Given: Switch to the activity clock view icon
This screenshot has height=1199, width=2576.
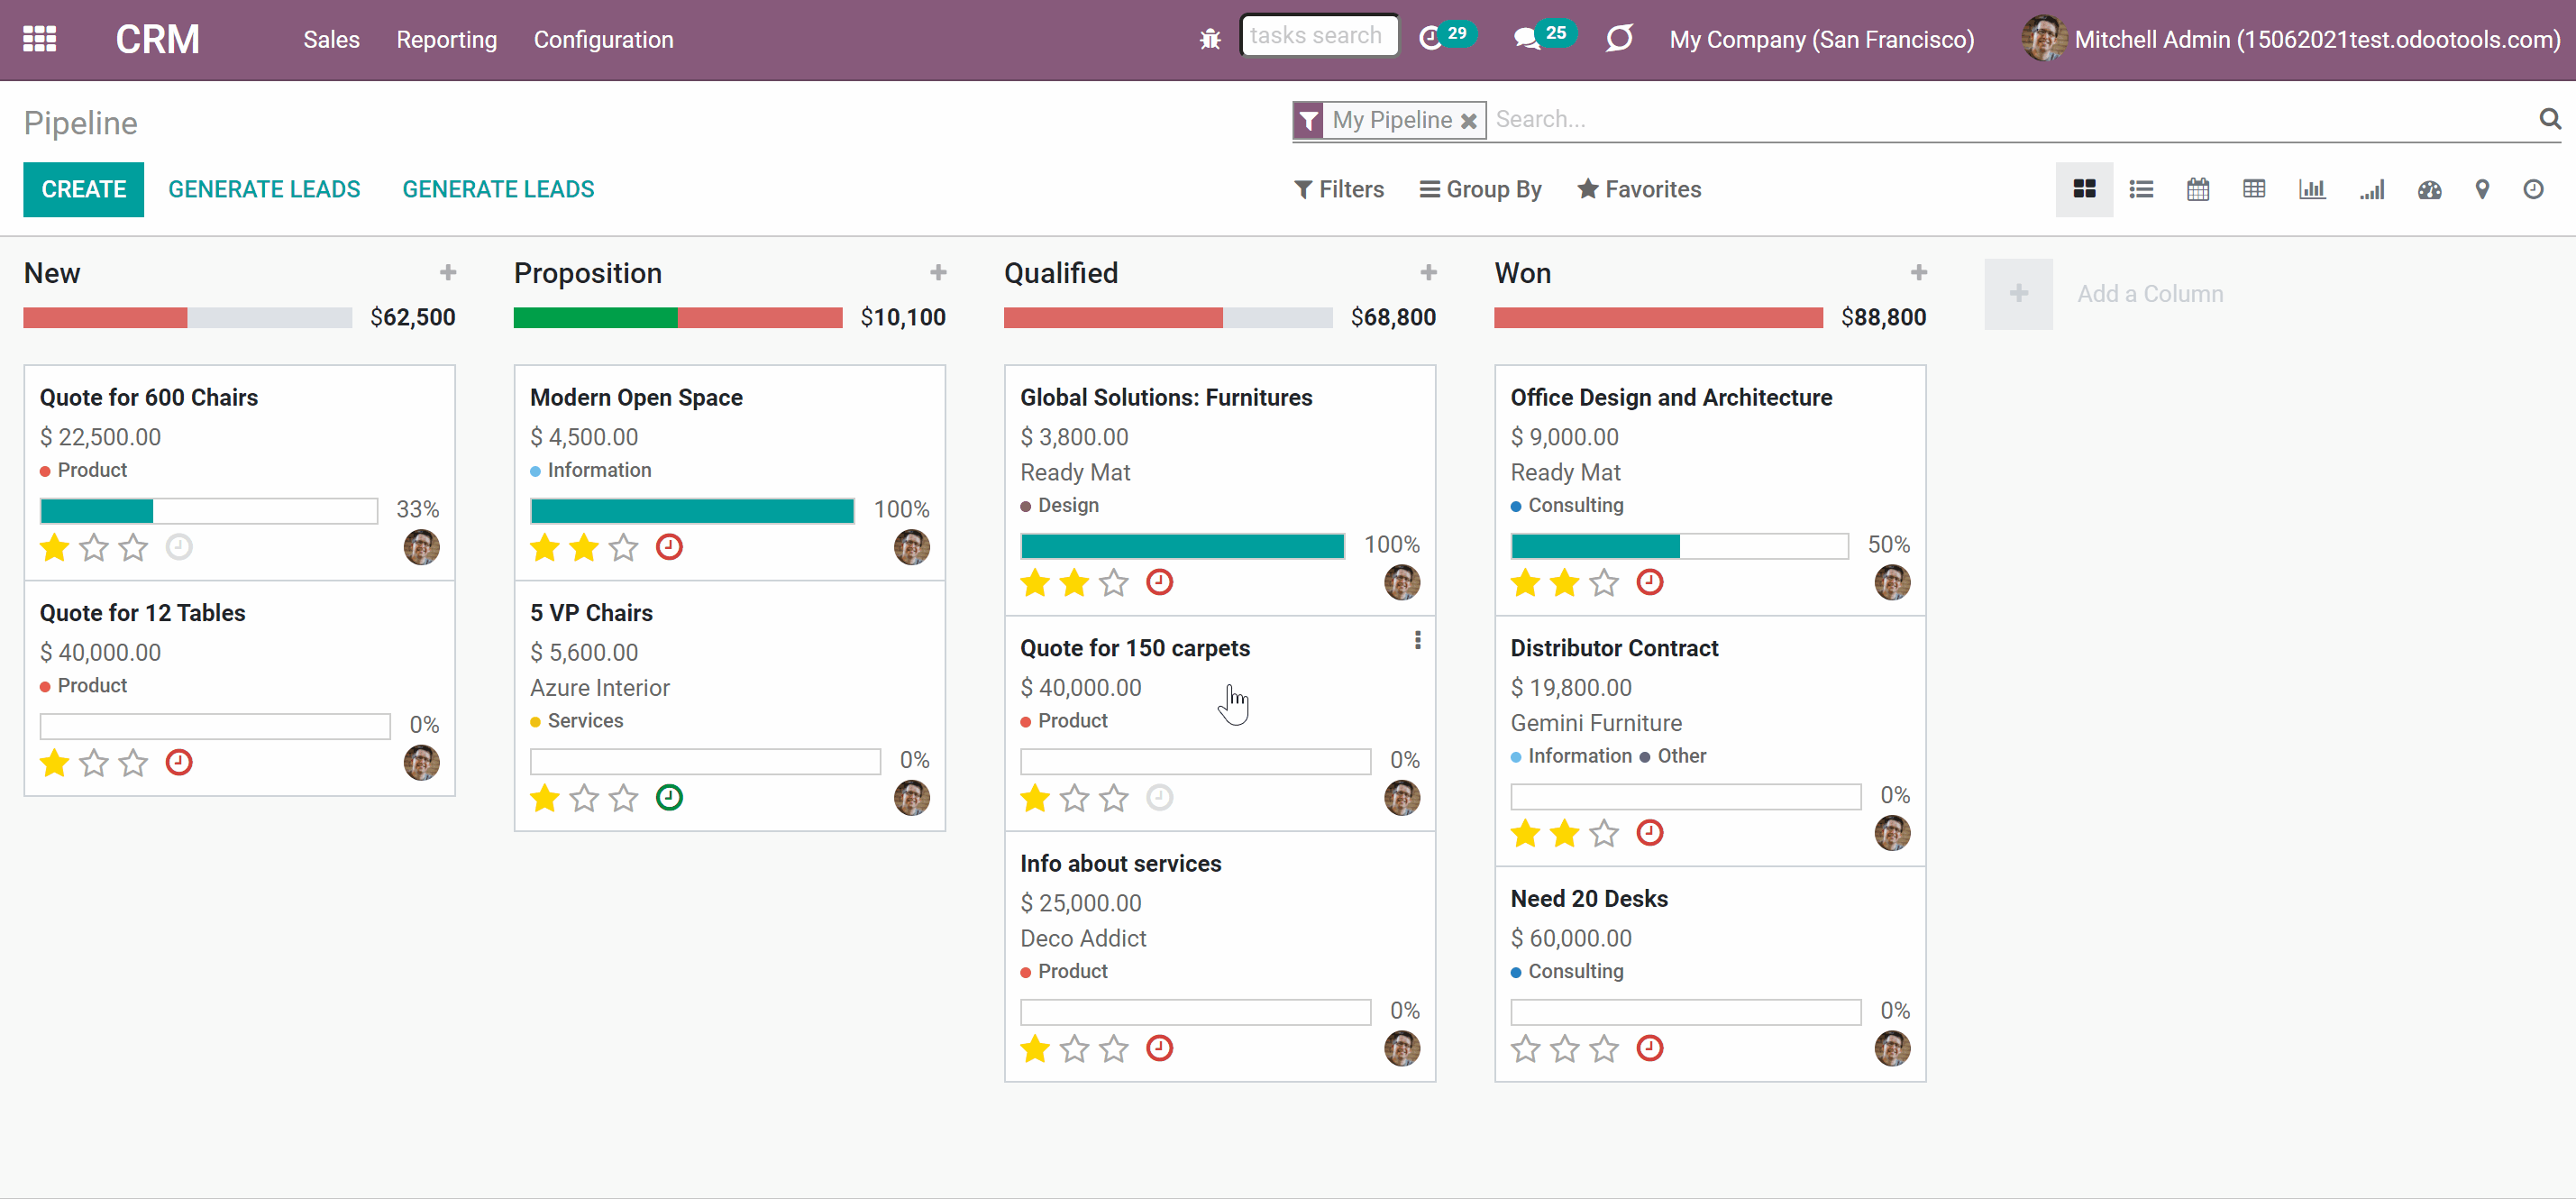Looking at the screenshot, I should pyautogui.click(x=2532, y=189).
